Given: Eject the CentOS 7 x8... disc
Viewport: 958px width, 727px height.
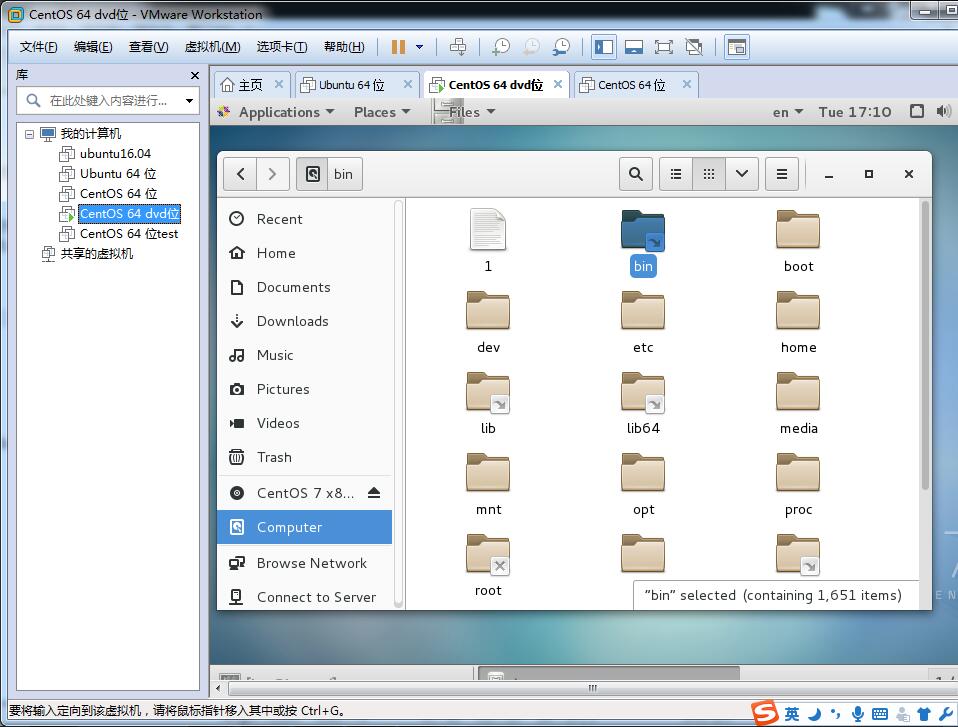Looking at the screenshot, I should (x=374, y=492).
